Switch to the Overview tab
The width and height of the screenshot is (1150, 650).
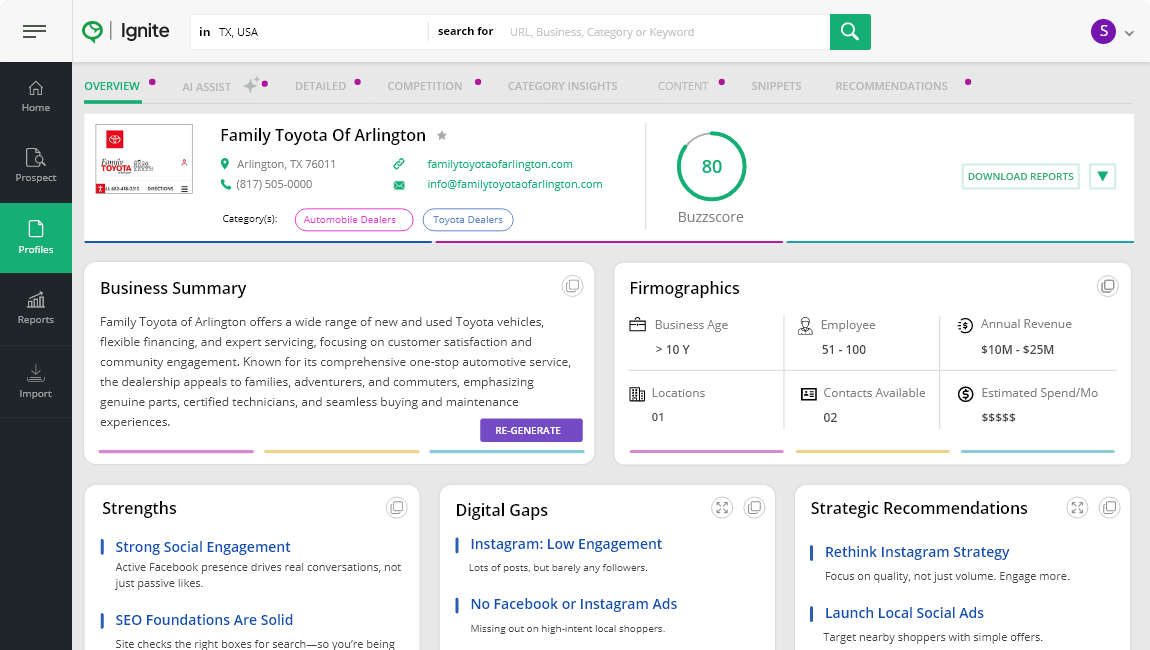click(112, 86)
